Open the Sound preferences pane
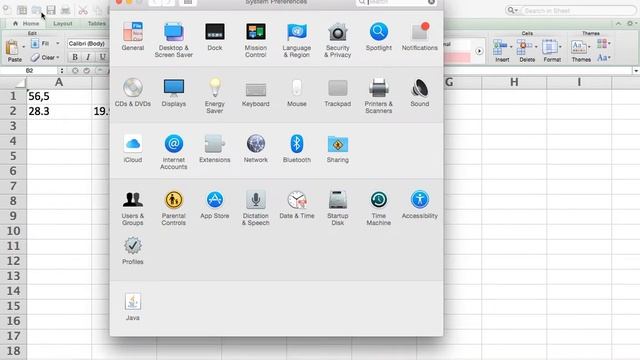640x360 pixels. point(420,93)
